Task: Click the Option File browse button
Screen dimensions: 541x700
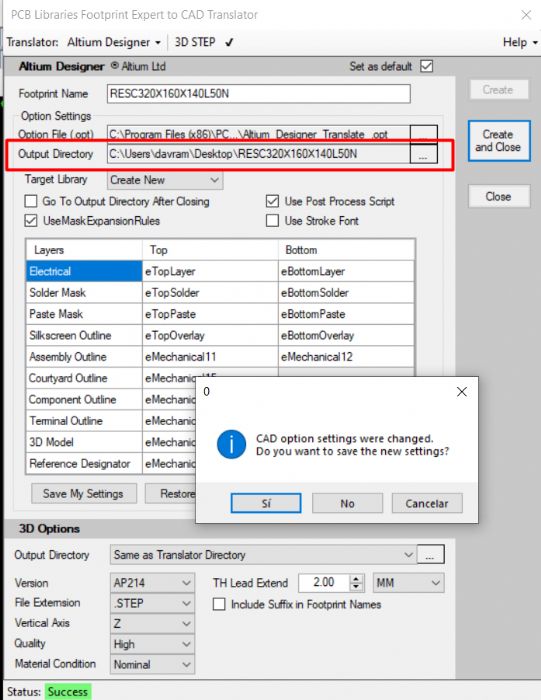Action: (423, 134)
